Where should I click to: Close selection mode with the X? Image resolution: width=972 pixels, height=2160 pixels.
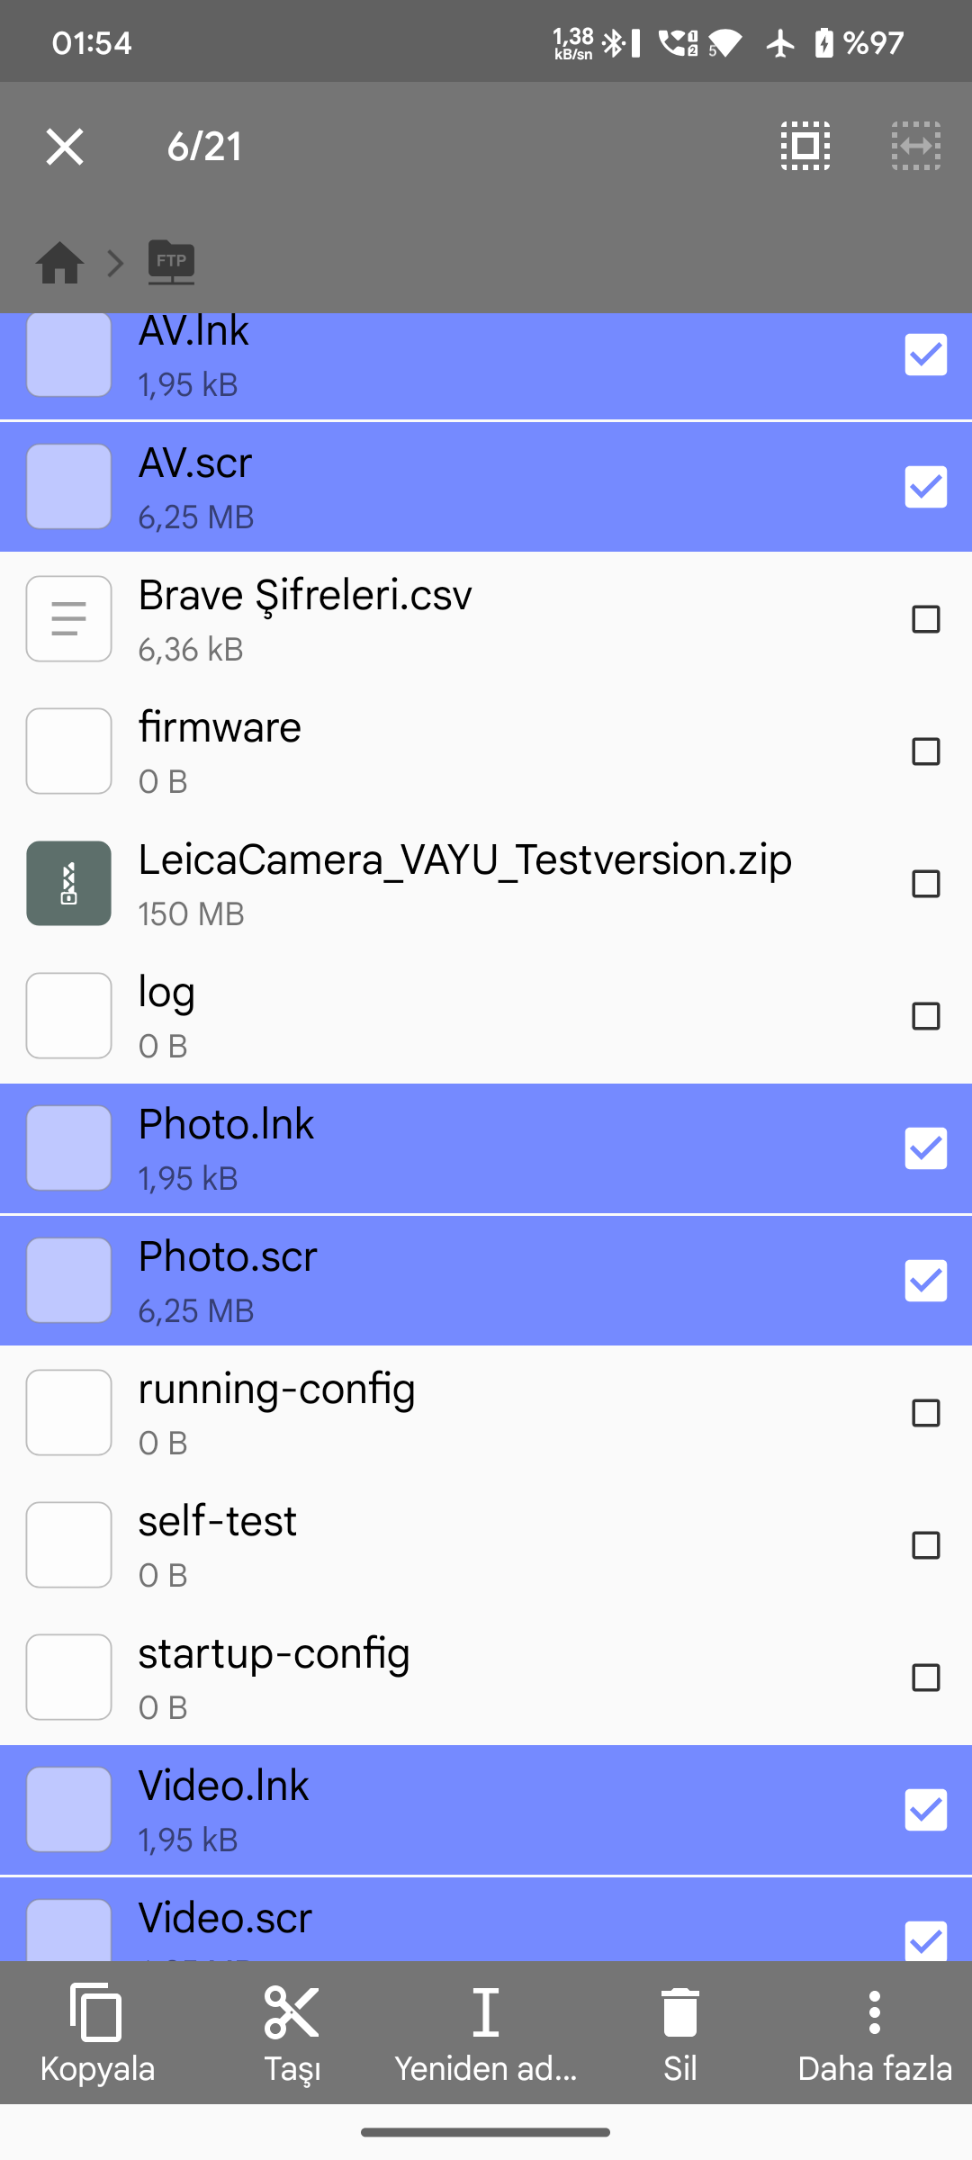[x=65, y=147]
